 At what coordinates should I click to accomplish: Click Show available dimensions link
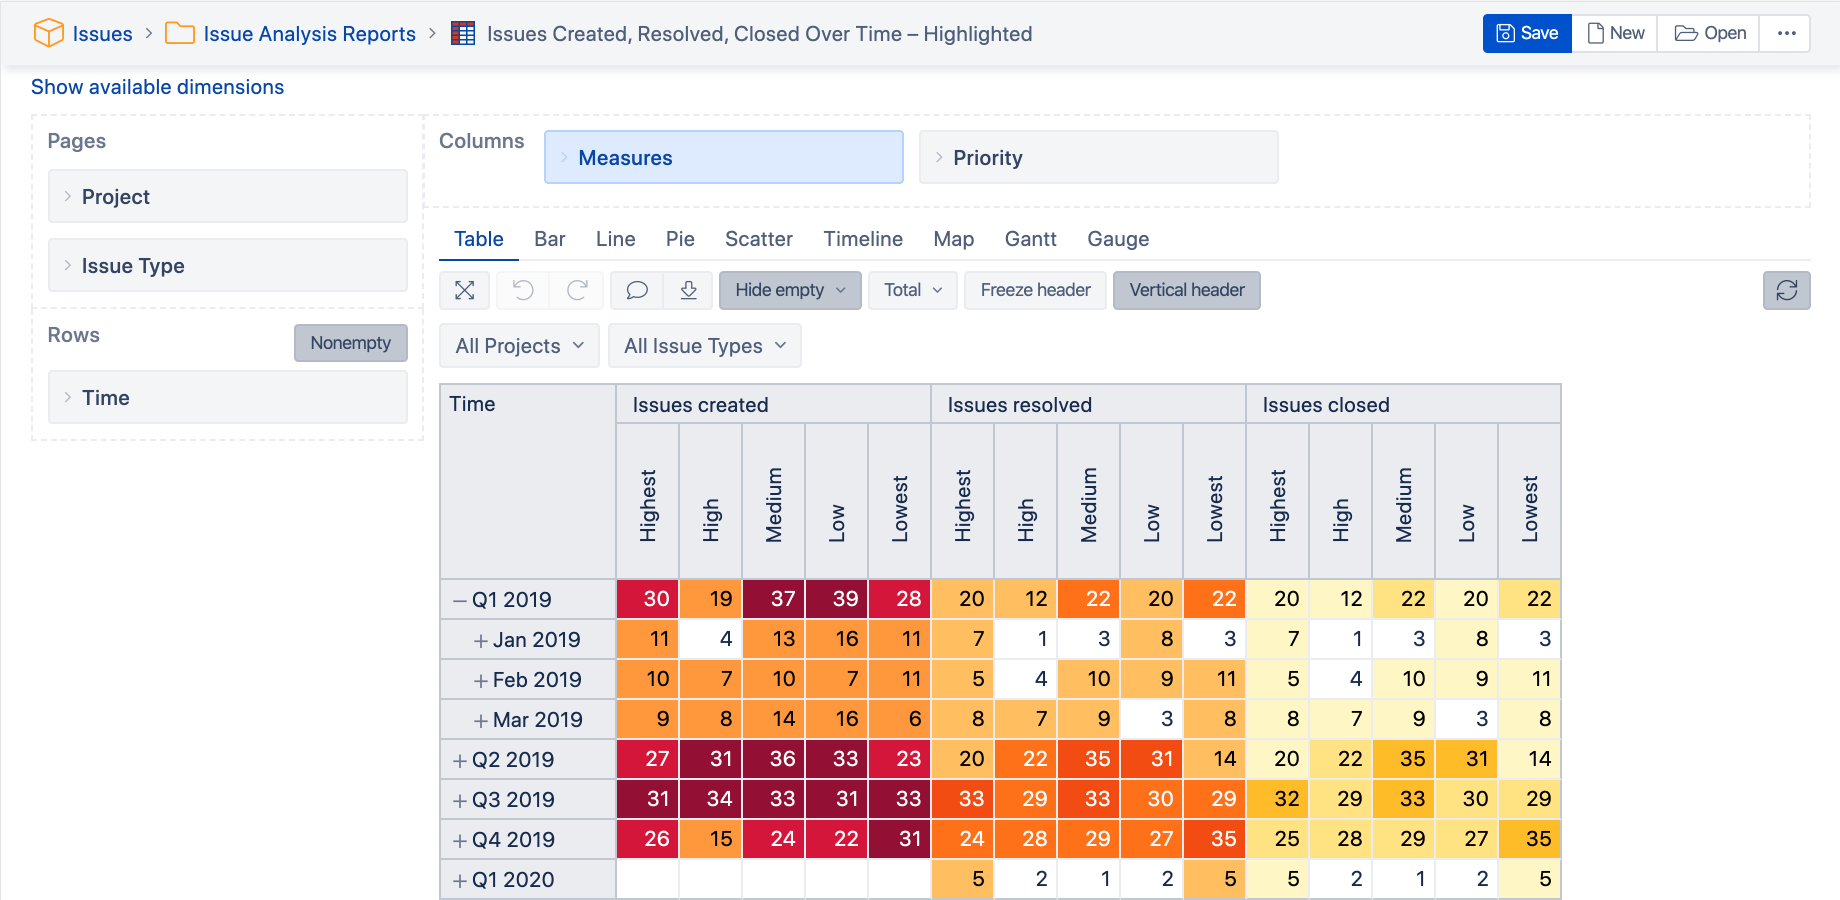coord(158,87)
